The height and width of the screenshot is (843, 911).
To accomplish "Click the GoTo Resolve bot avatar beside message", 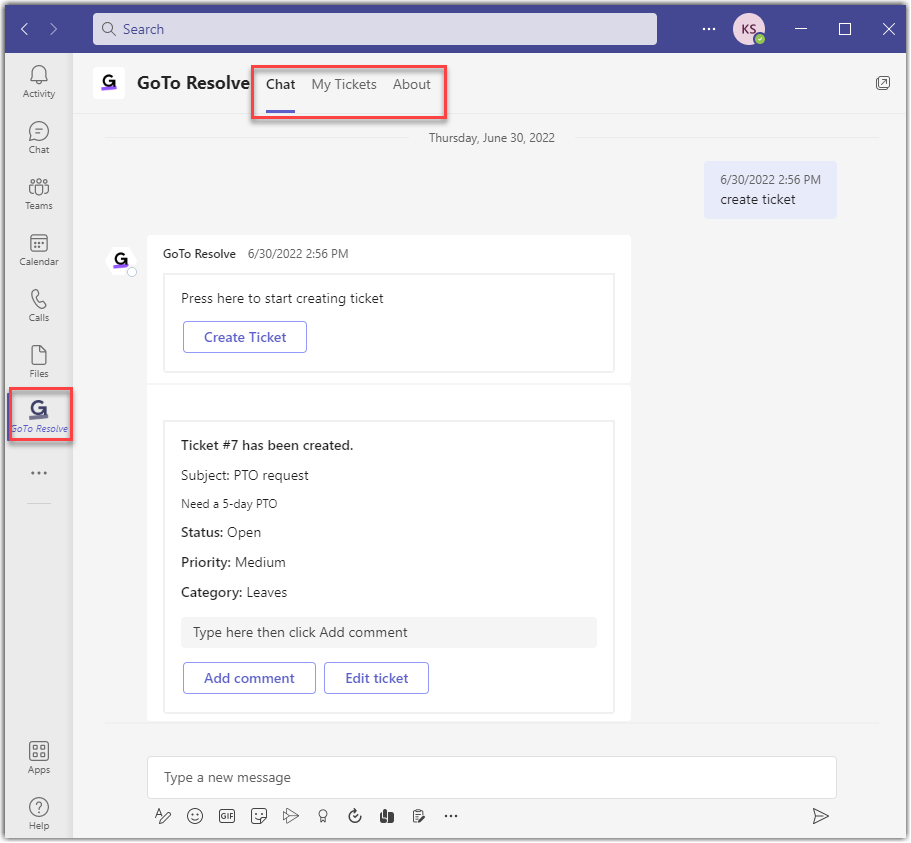I will (121, 260).
